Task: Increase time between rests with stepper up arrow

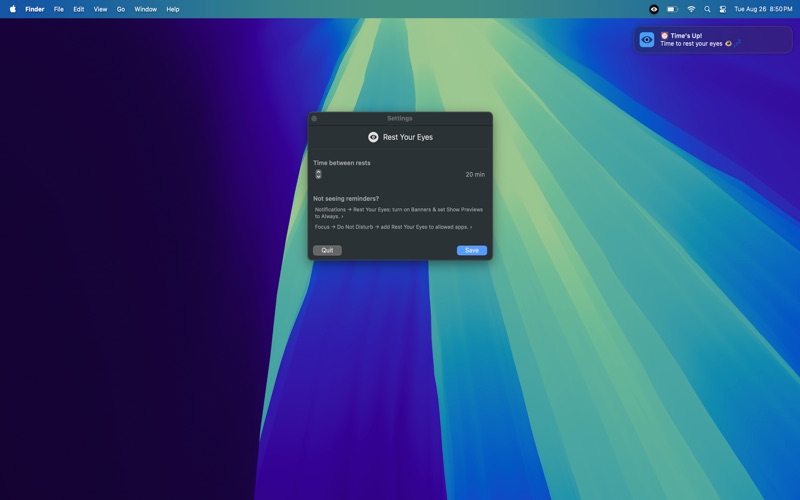Action: 318,171
